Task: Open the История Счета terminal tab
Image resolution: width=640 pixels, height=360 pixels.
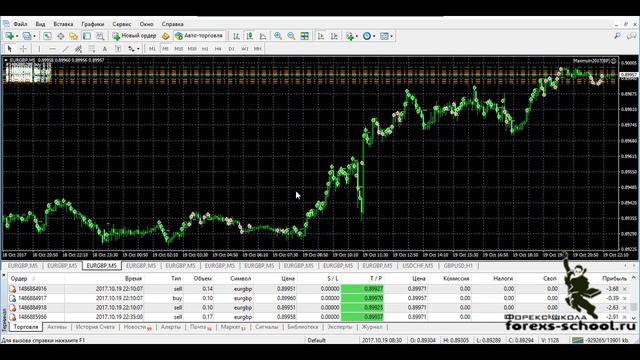Action: click(x=95, y=327)
